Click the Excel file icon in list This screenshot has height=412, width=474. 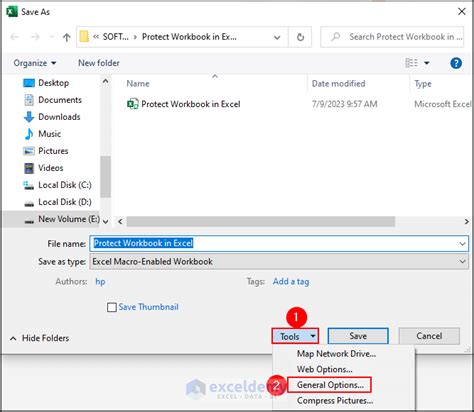pyautogui.click(x=132, y=104)
